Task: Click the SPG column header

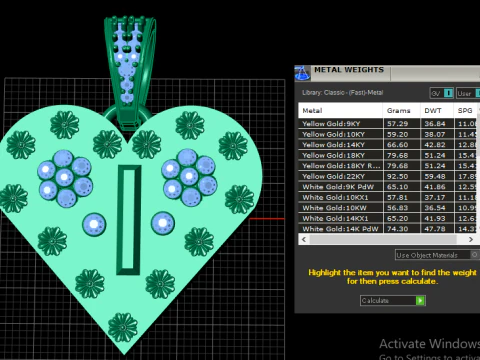Action: 465,110
